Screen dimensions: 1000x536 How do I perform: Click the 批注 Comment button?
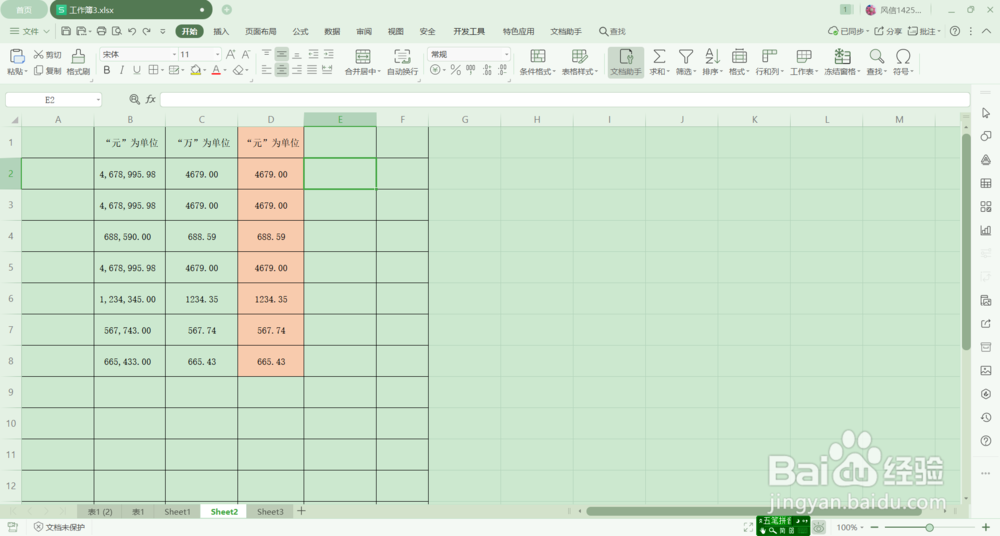pyautogui.click(x=924, y=31)
